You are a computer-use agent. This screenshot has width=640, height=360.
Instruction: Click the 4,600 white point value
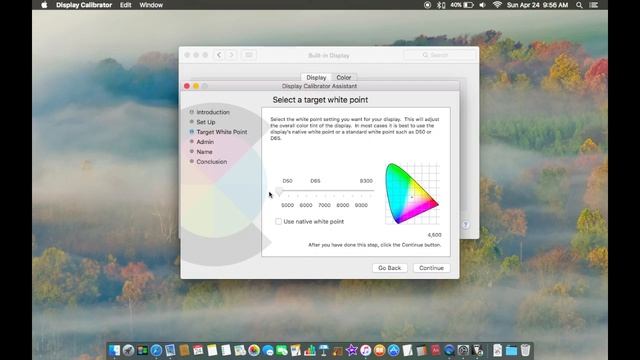pyautogui.click(x=434, y=235)
